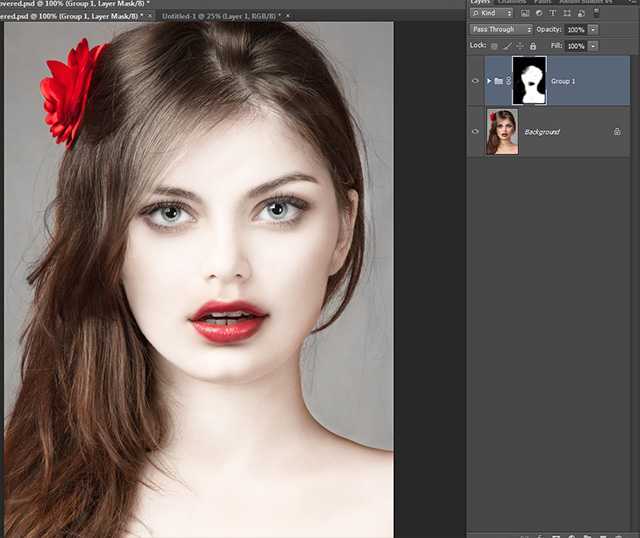Filter layers by shape layer icon
The width and height of the screenshot is (640, 538).
coord(567,14)
